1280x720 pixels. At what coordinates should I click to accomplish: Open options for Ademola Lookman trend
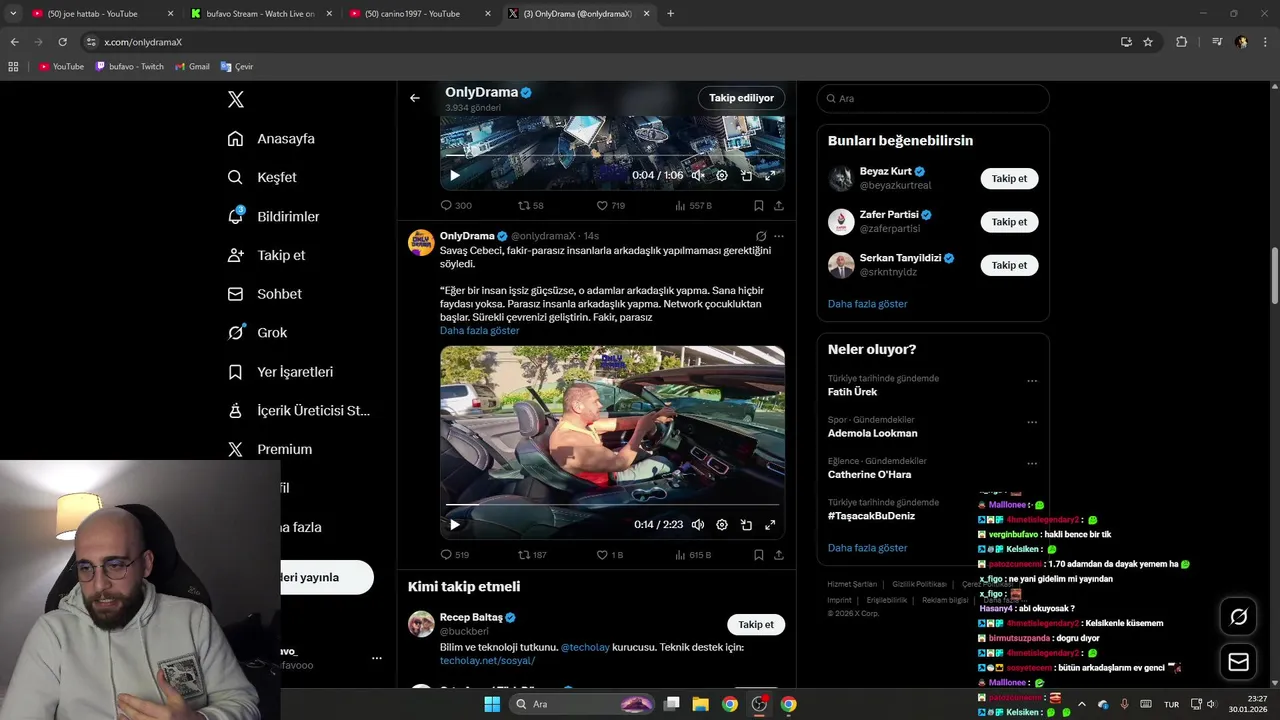1032,422
